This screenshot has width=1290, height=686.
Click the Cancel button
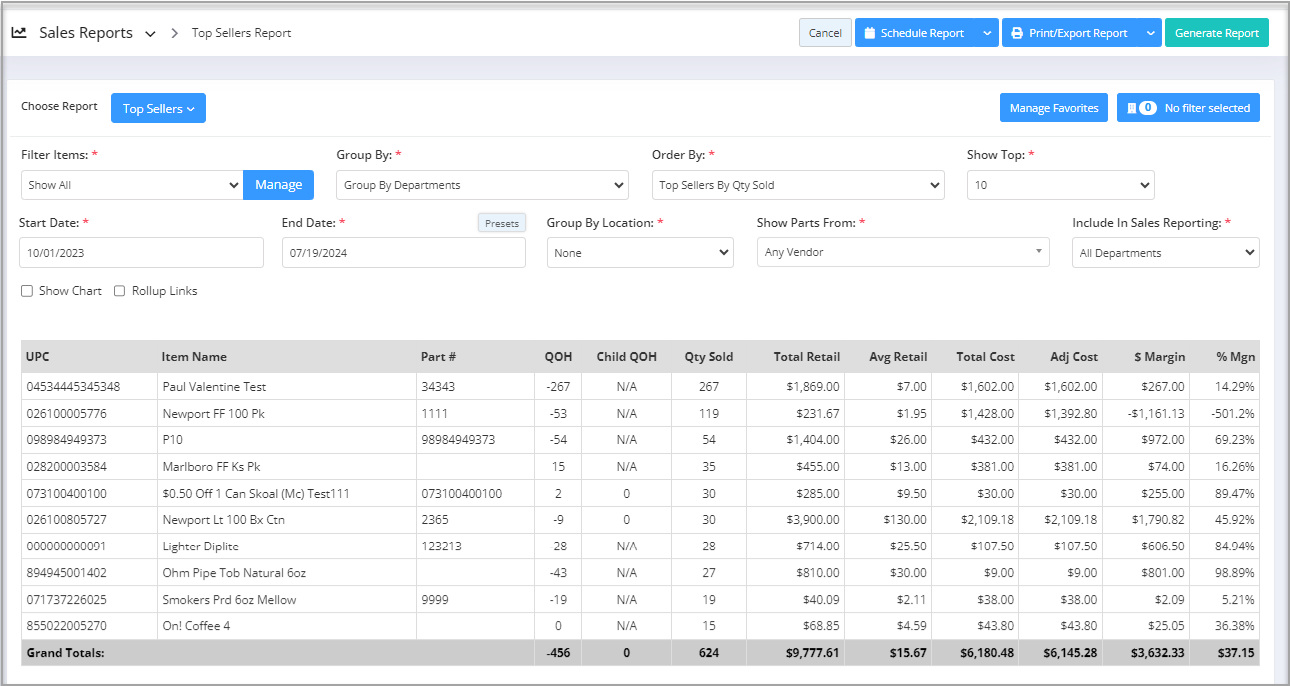pyautogui.click(x=825, y=33)
